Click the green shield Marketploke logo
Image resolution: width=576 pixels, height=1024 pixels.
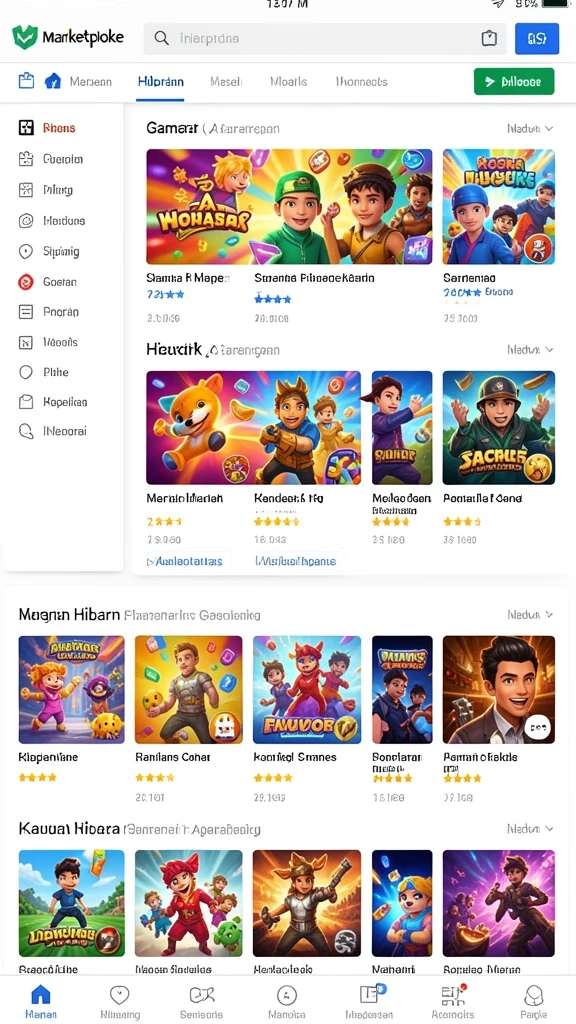coord(25,38)
